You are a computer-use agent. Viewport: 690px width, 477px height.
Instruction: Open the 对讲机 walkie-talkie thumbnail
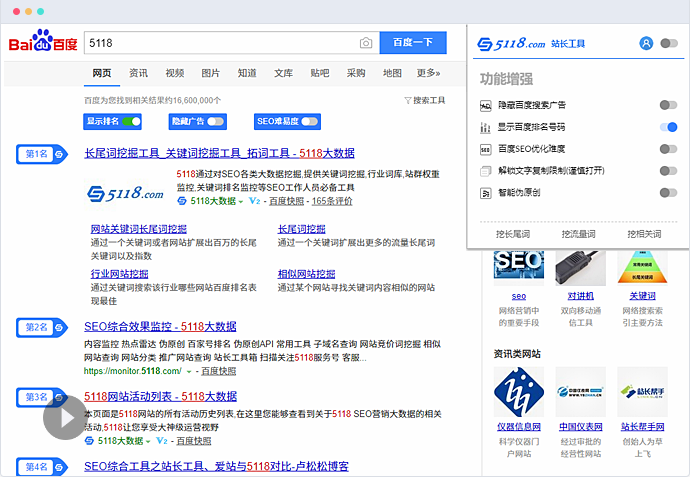(x=580, y=268)
